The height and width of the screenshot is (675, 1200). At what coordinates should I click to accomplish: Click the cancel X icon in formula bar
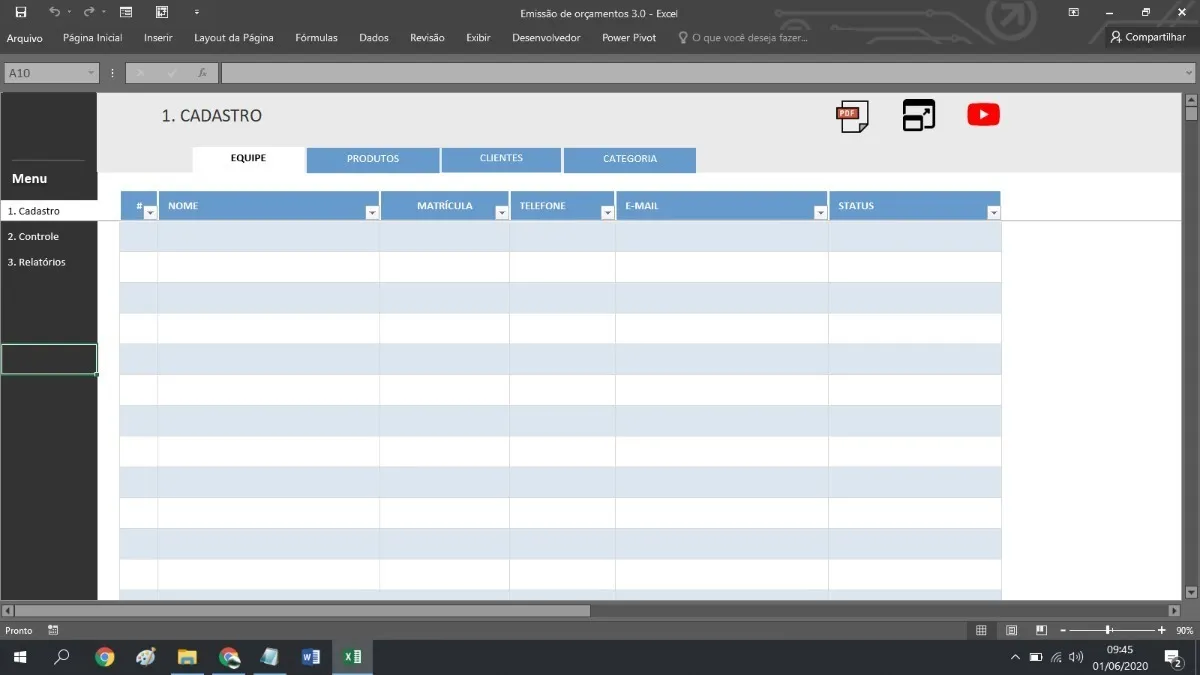tap(140, 73)
